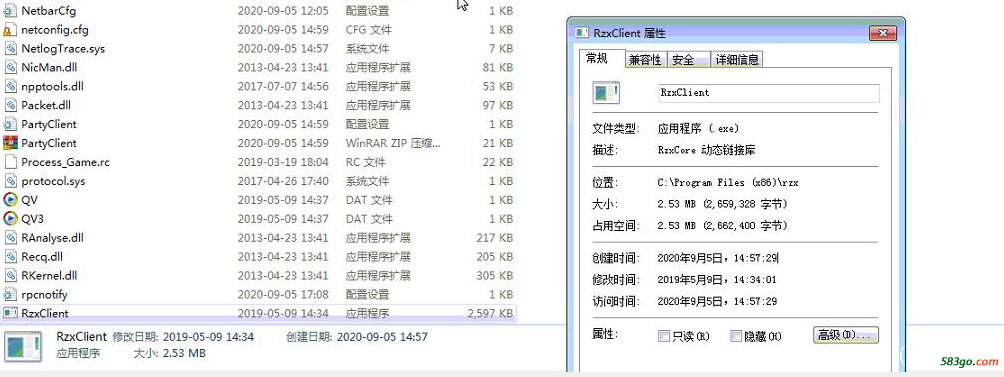
Task: Select the NetbarCfg file icon
Action: [10, 11]
